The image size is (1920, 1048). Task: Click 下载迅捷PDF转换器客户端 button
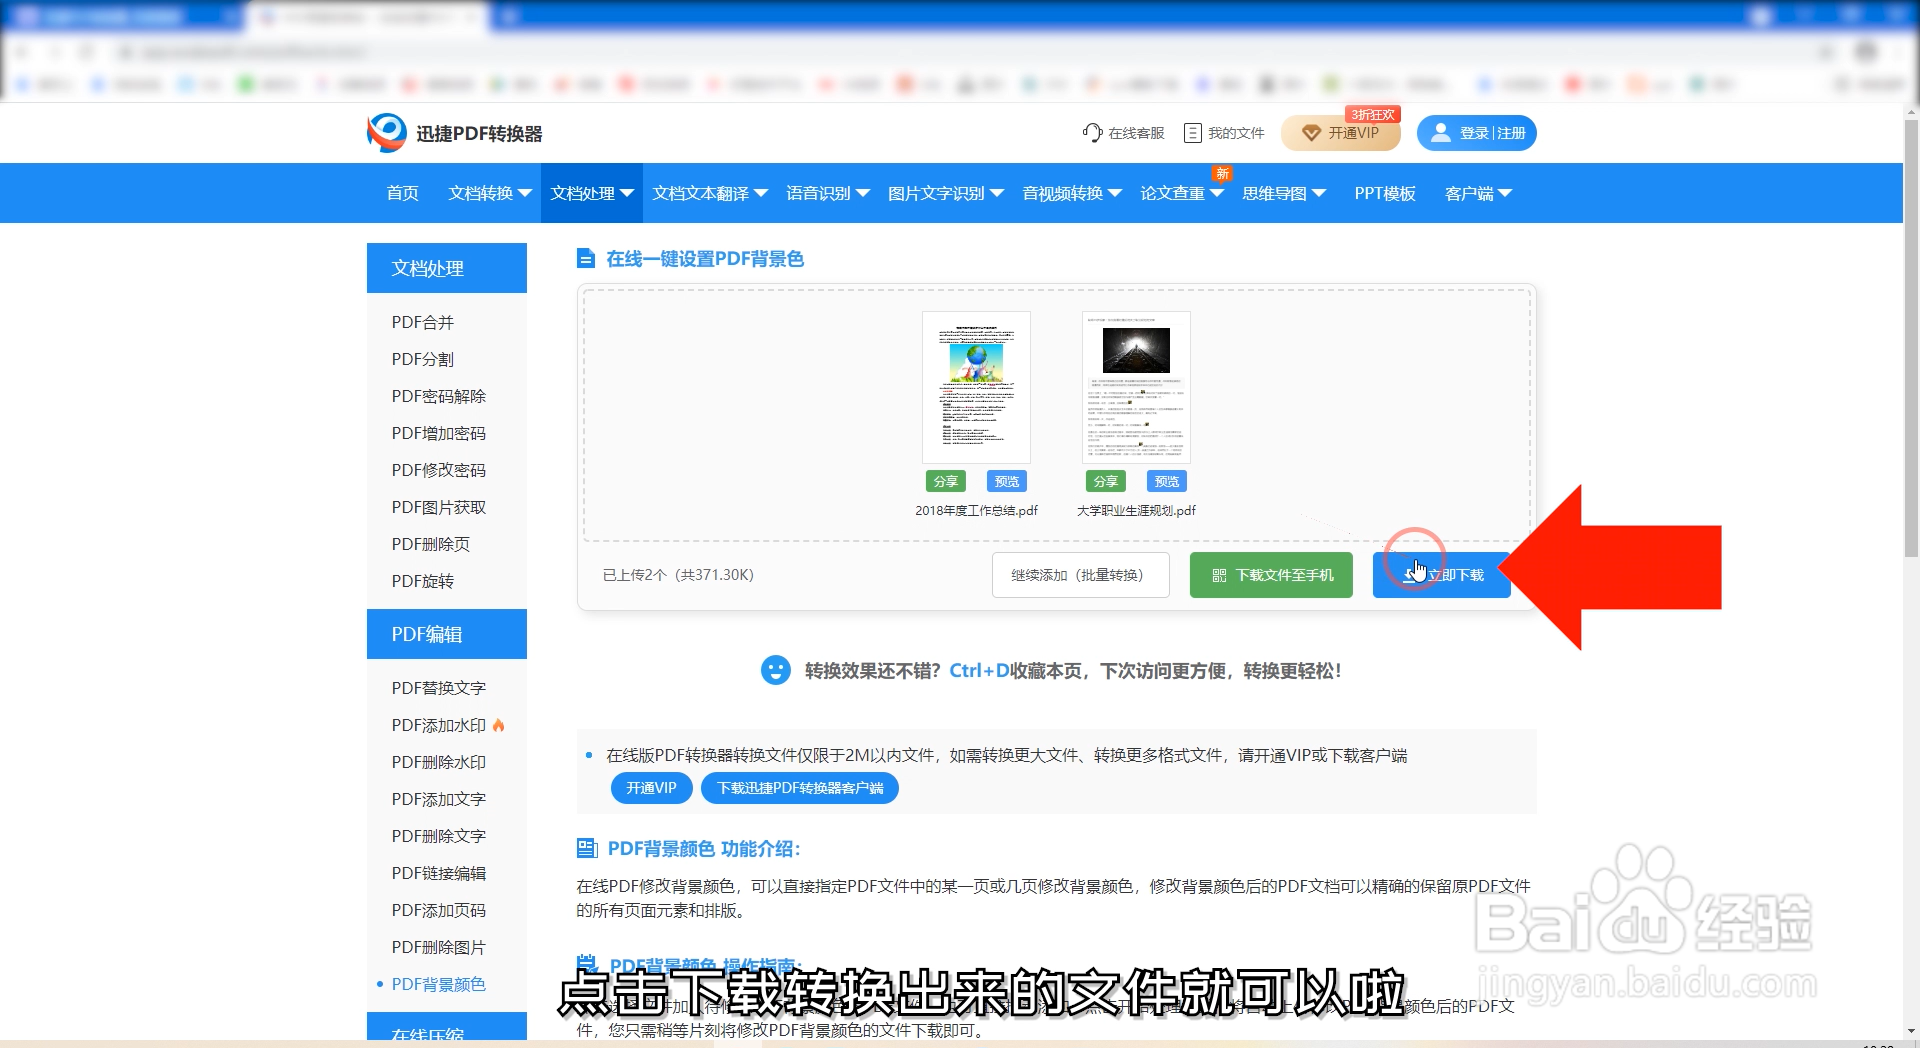pyautogui.click(x=800, y=788)
